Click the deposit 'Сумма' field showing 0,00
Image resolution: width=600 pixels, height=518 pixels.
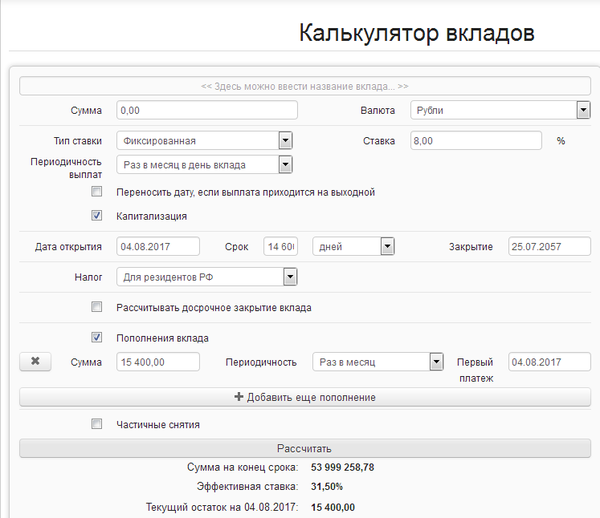(207, 110)
